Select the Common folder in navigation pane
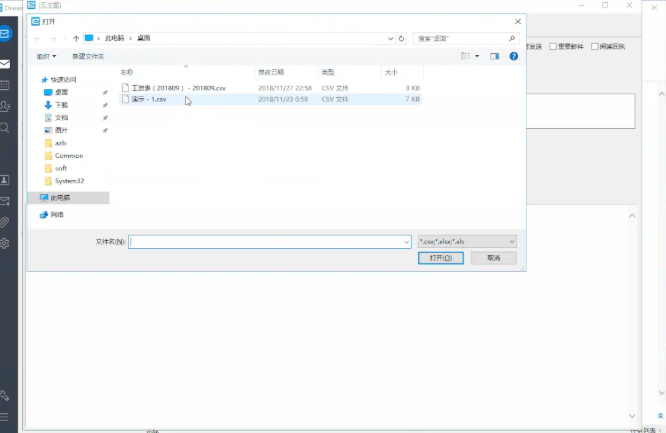The image size is (666, 433). 69,156
